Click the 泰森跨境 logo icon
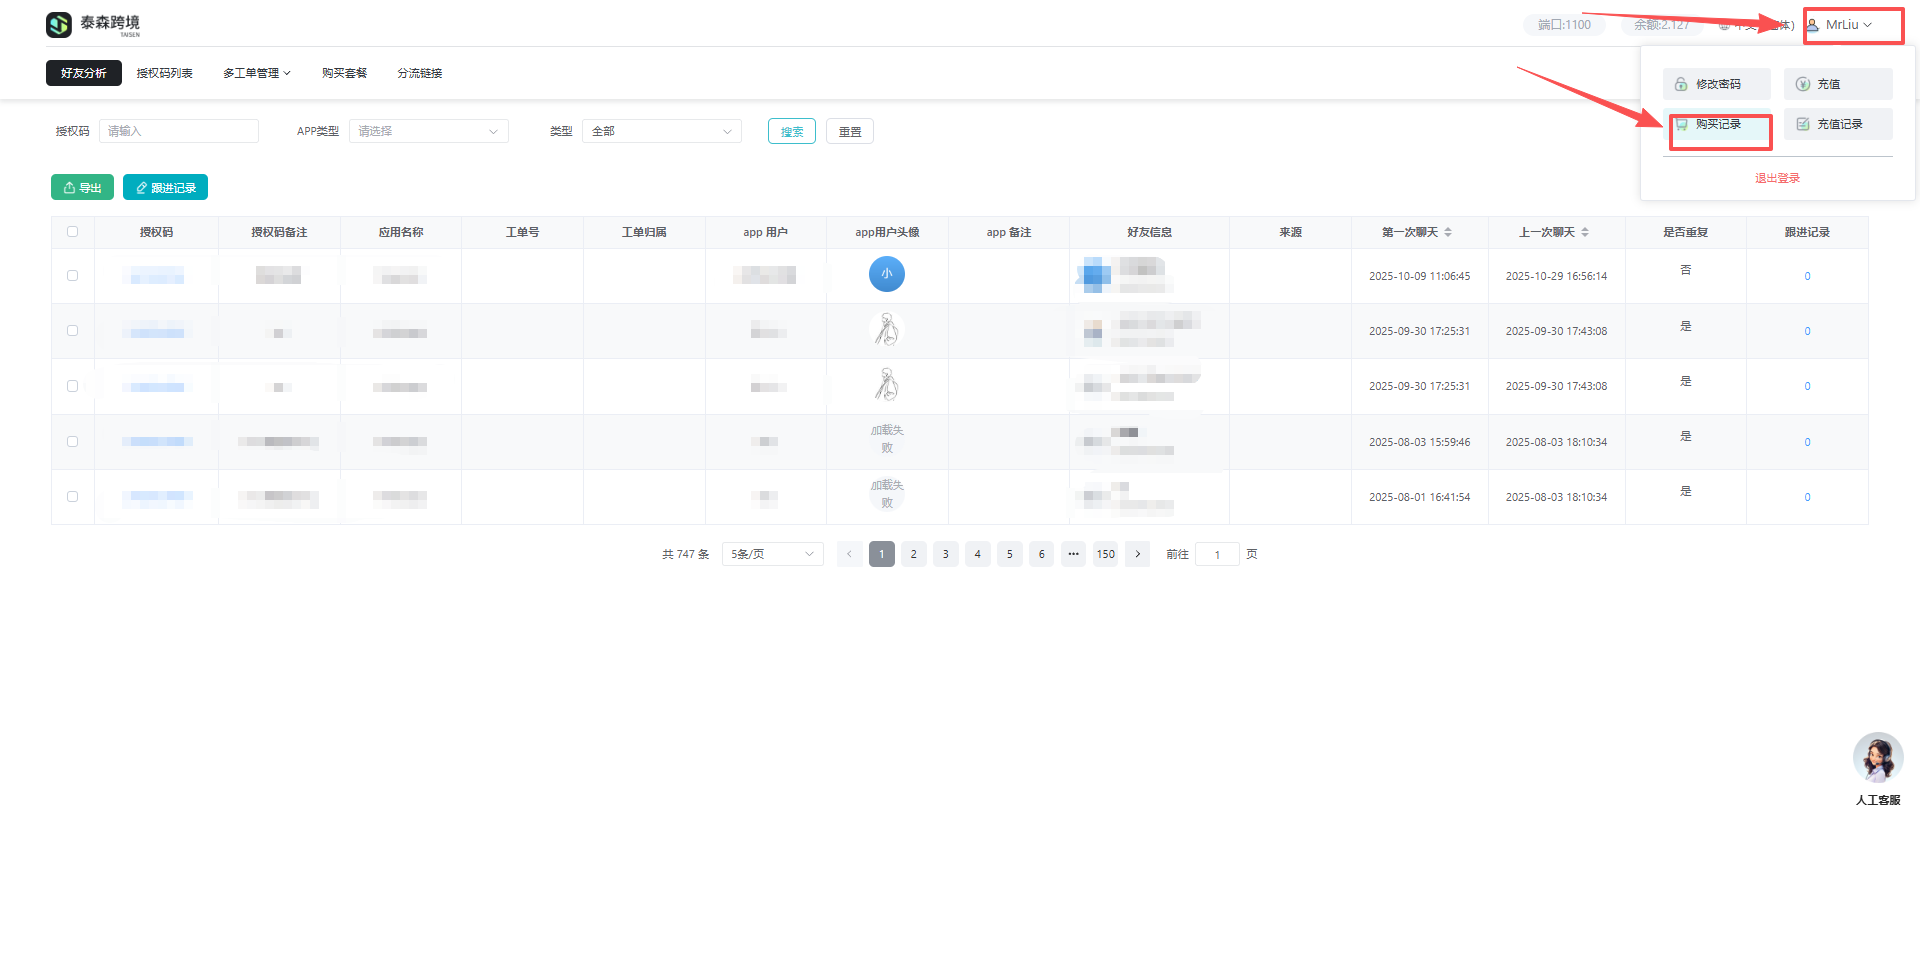This screenshot has height=953, width=1920. click(59, 24)
